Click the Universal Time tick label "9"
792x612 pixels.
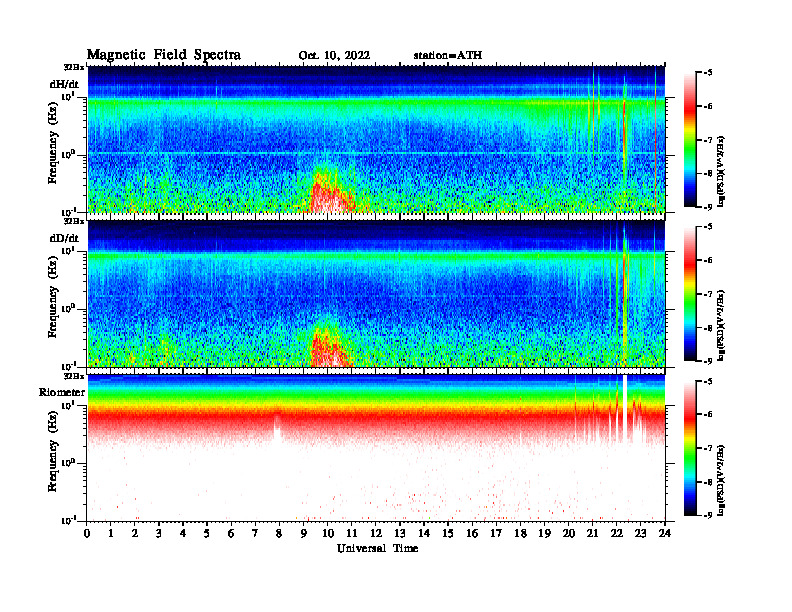(x=303, y=533)
